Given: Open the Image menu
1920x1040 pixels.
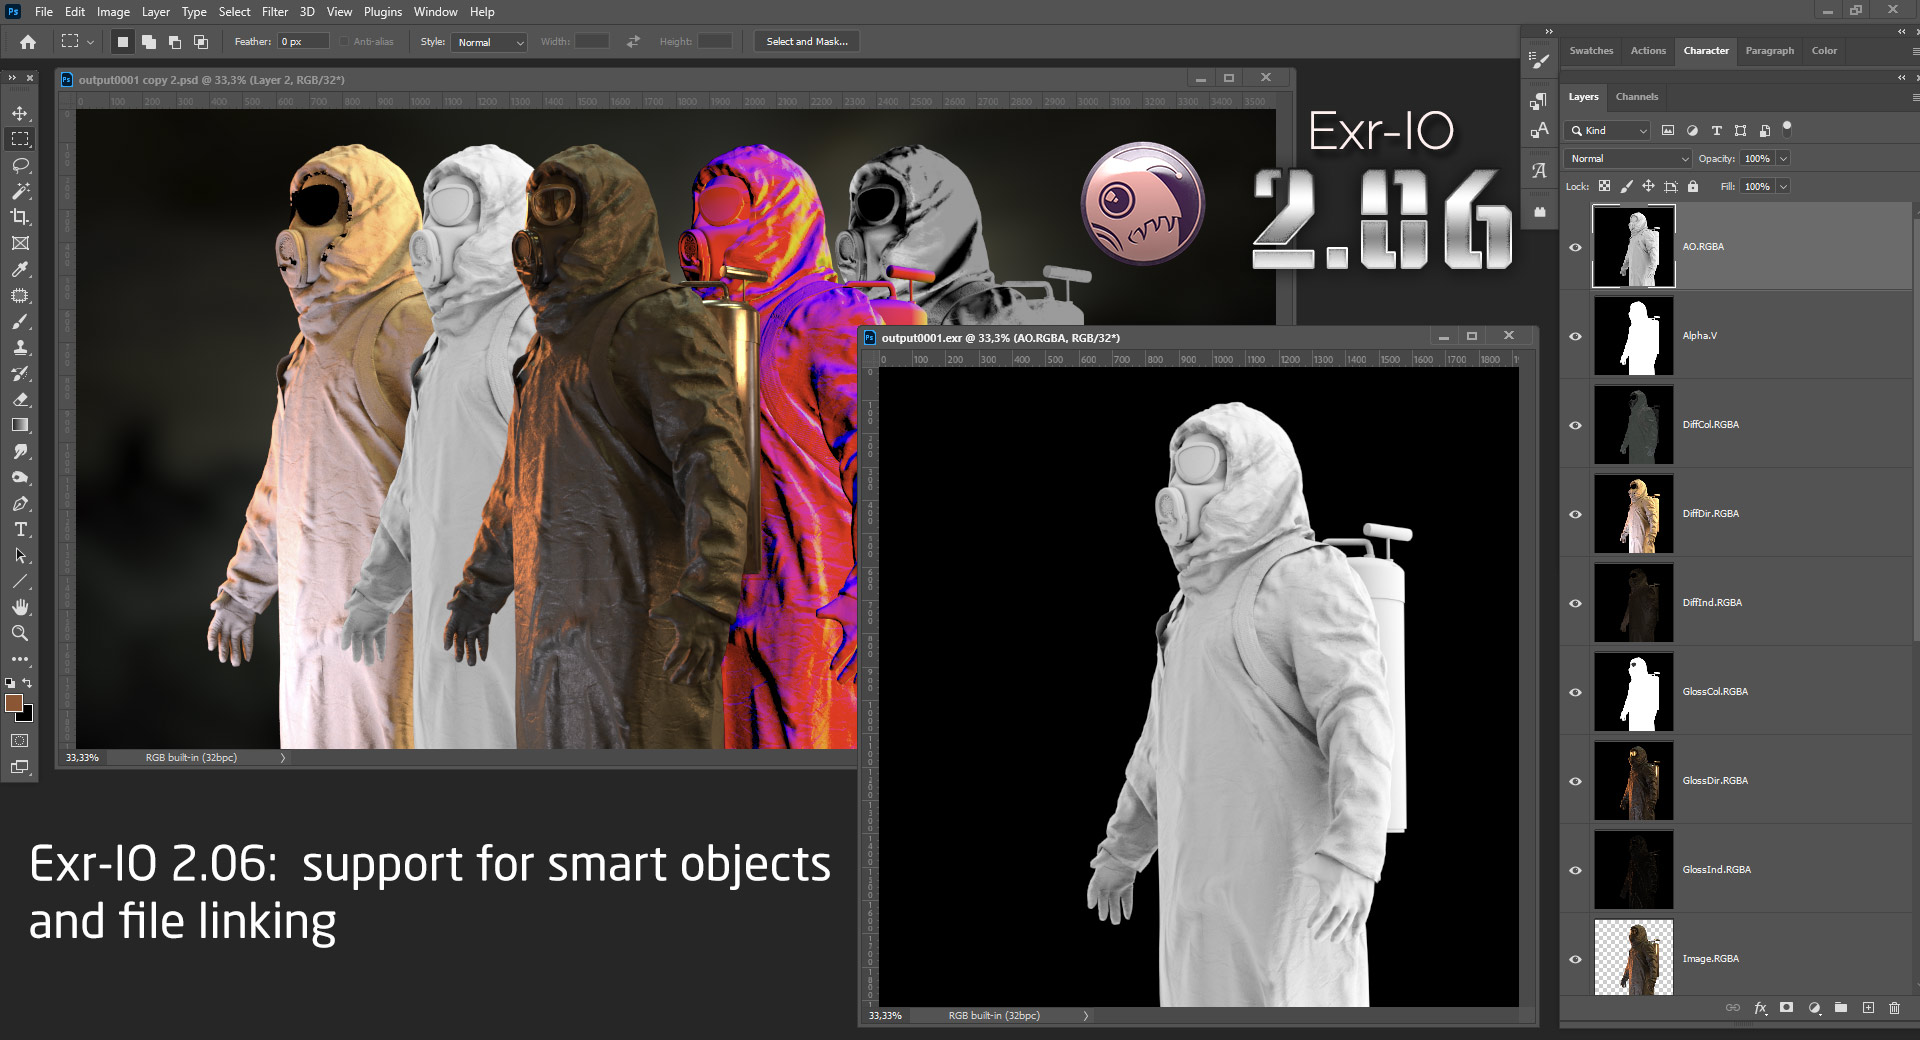Looking at the screenshot, I should click(x=113, y=12).
